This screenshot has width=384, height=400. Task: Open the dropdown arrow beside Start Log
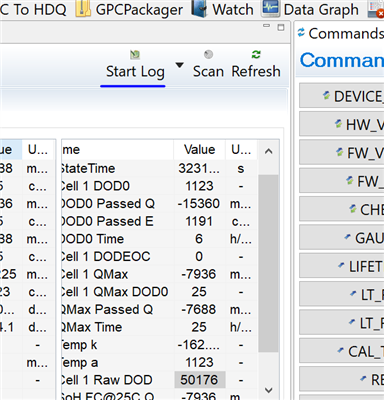coord(180,65)
